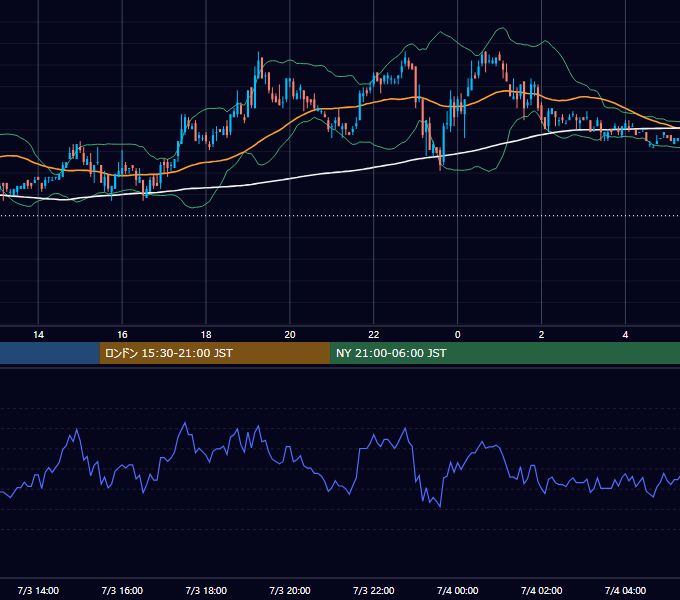Click the 7/4 02:00 date label
Screen dimensions: 680x600
tap(541, 590)
